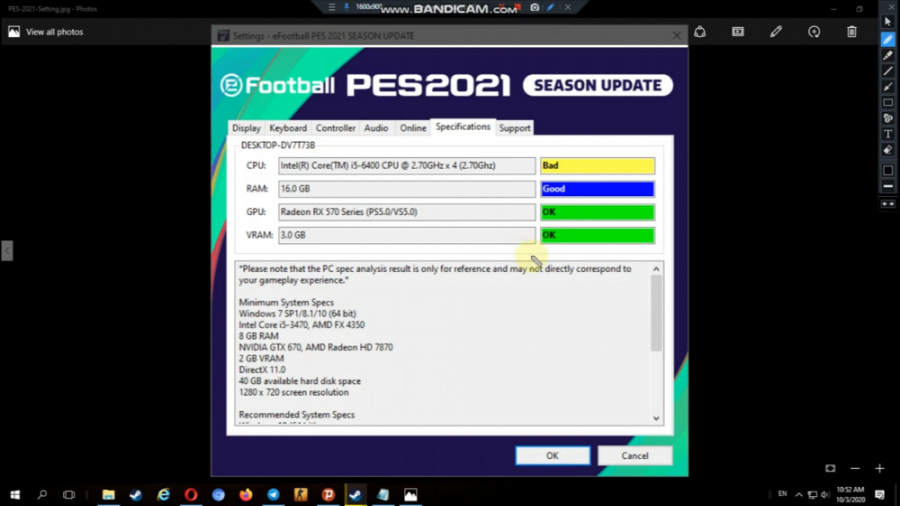Delete the photo with trash icon
Screen dimensions: 900x506
pyautogui.click(x=852, y=32)
